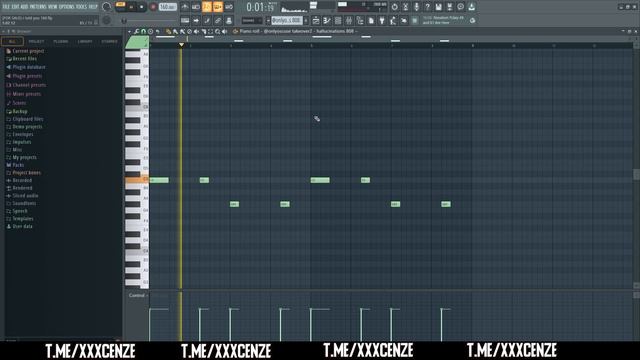The width and height of the screenshot is (640, 360).
Task: Click the play/pause transport button
Action: coord(131,7)
